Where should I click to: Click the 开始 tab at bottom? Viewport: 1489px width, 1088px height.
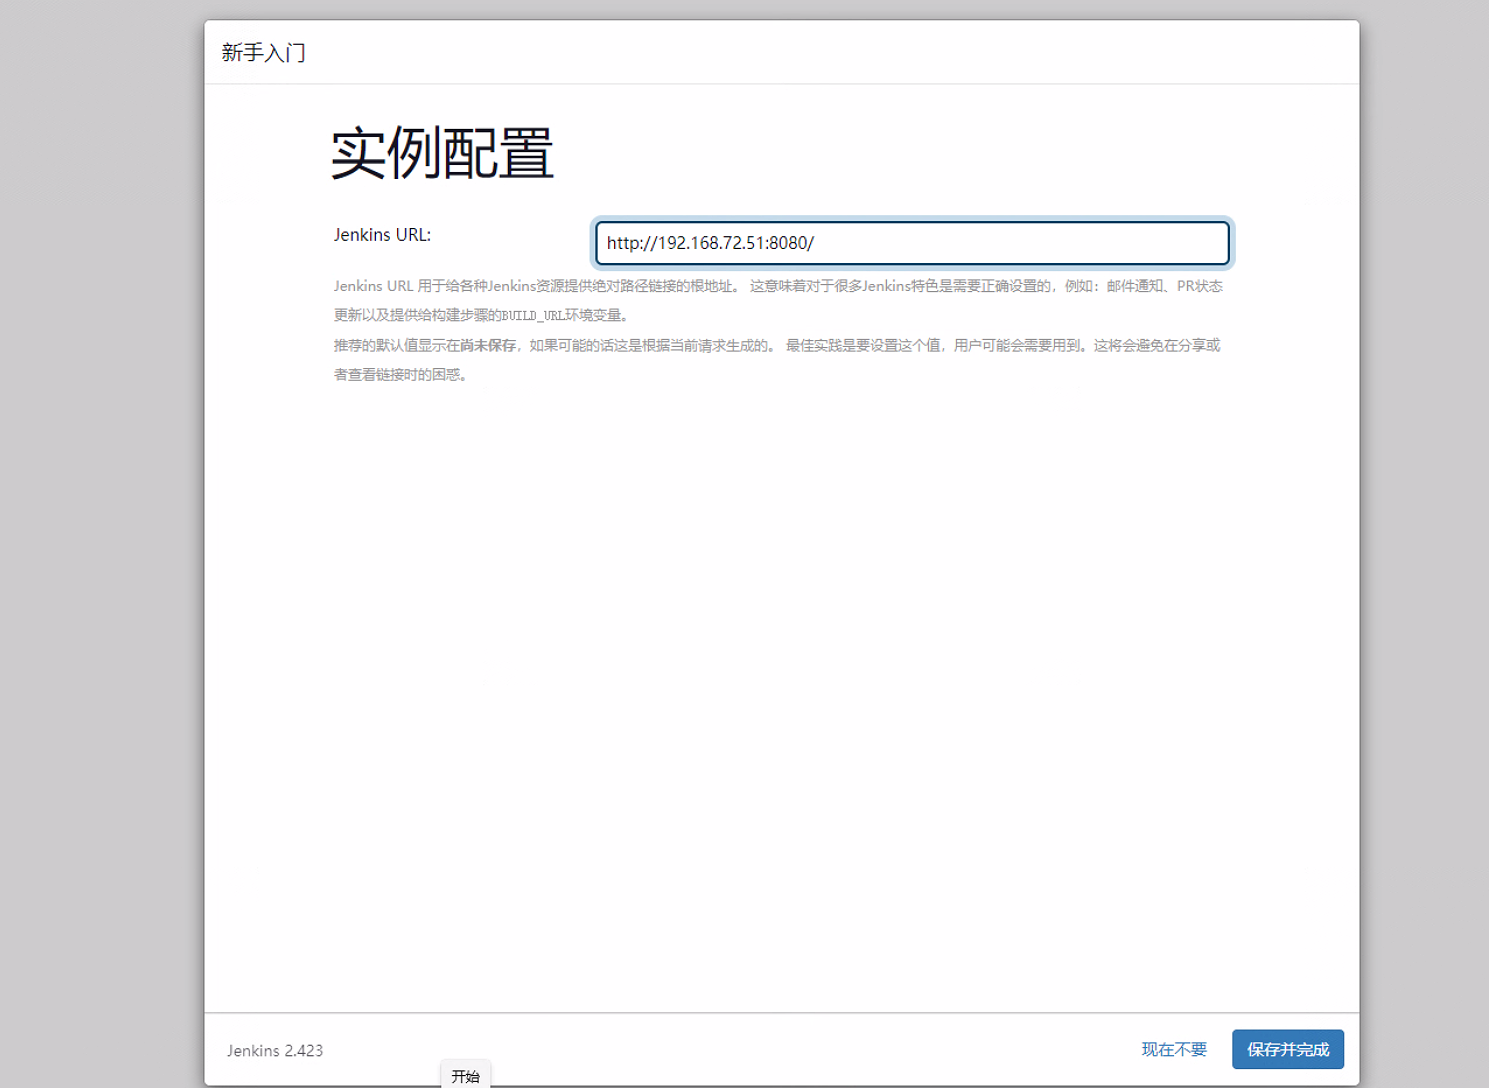coord(465,1076)
